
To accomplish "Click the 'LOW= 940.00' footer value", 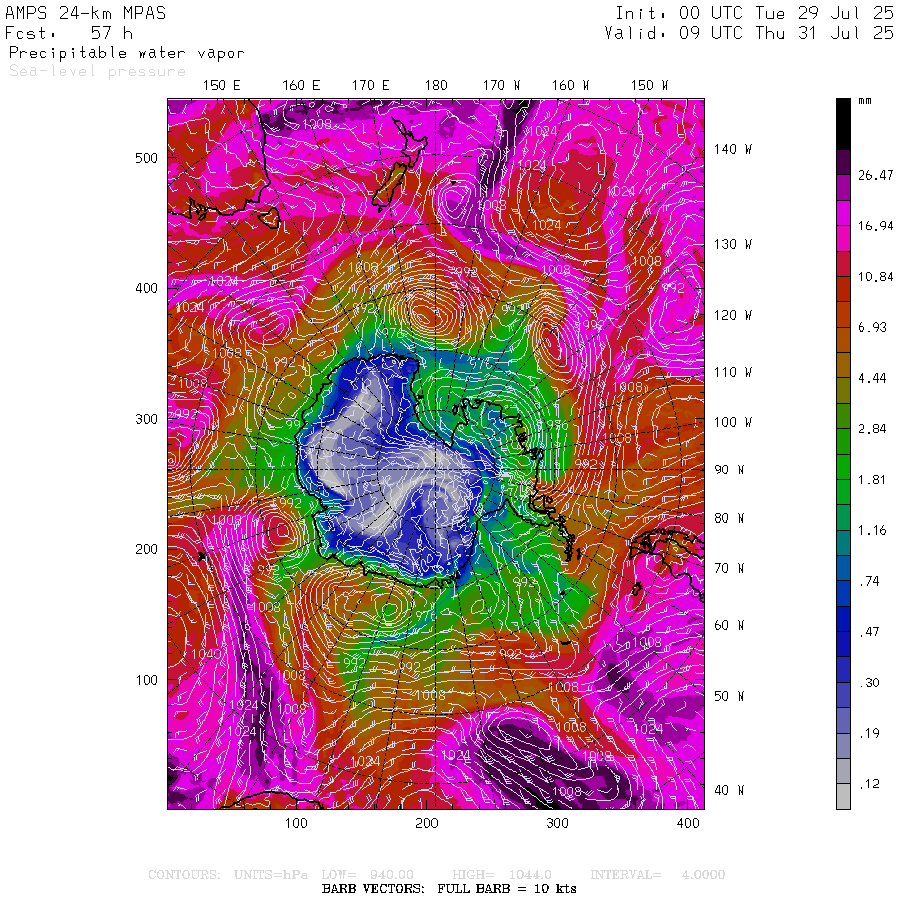I will tap(367, 875).
